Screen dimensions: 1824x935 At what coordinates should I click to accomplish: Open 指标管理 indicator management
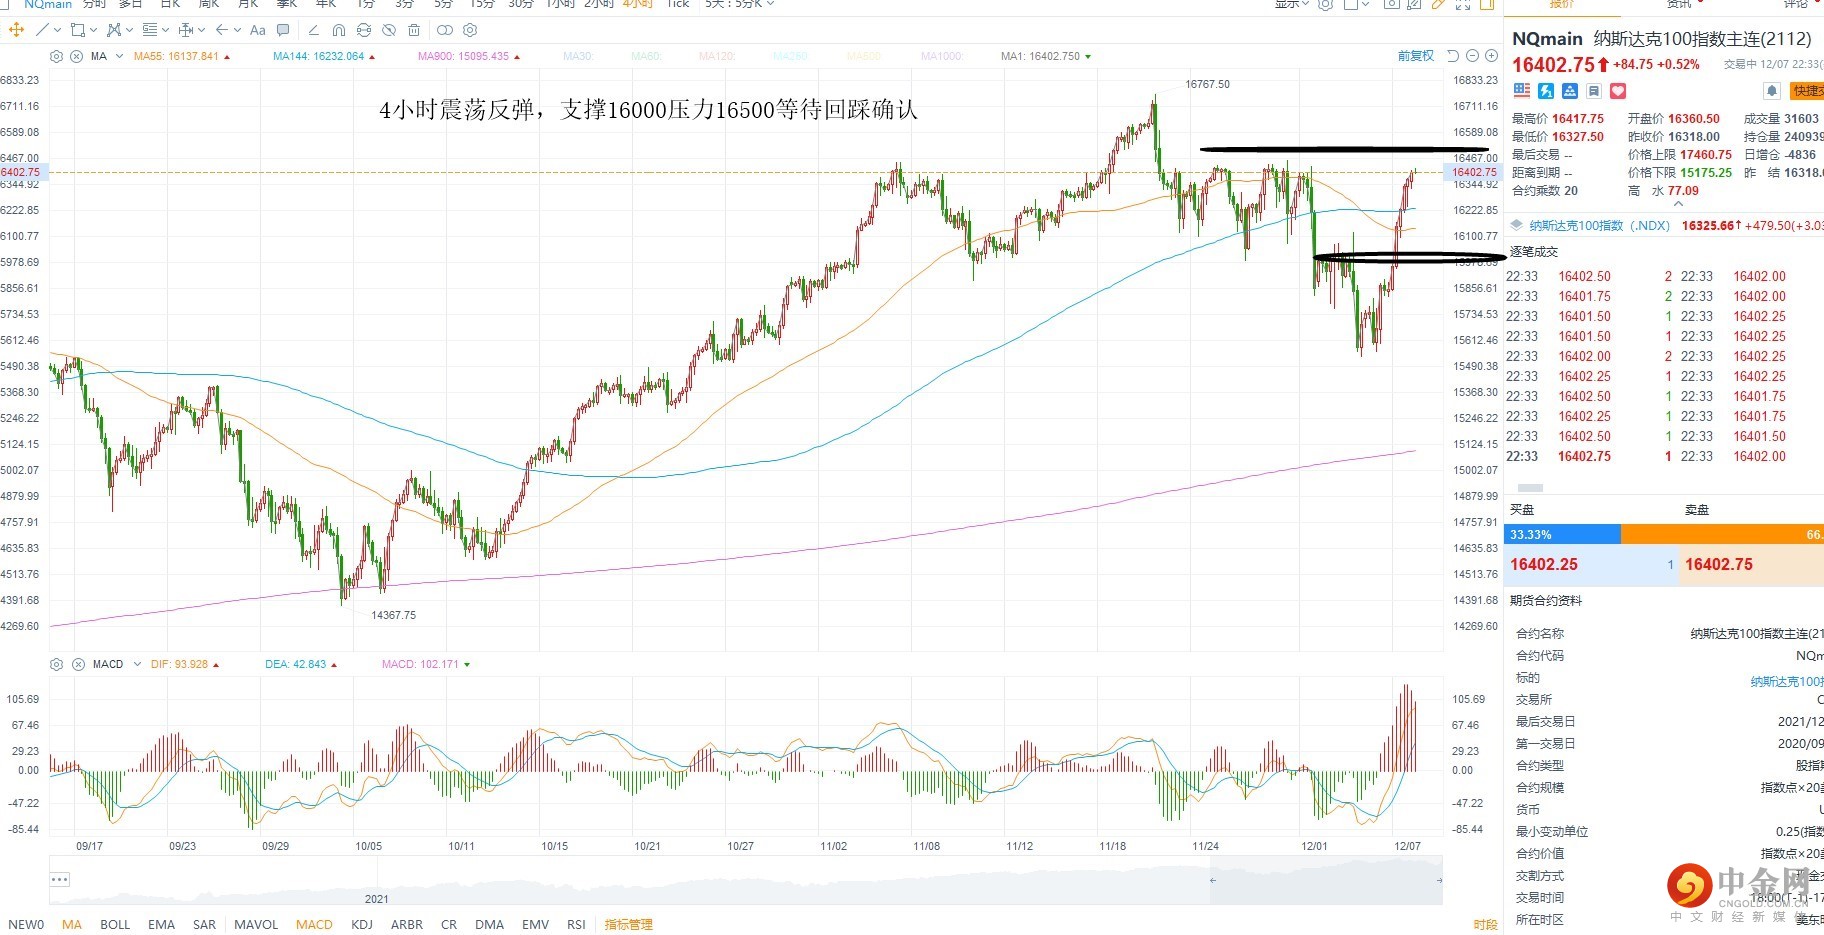628,925
